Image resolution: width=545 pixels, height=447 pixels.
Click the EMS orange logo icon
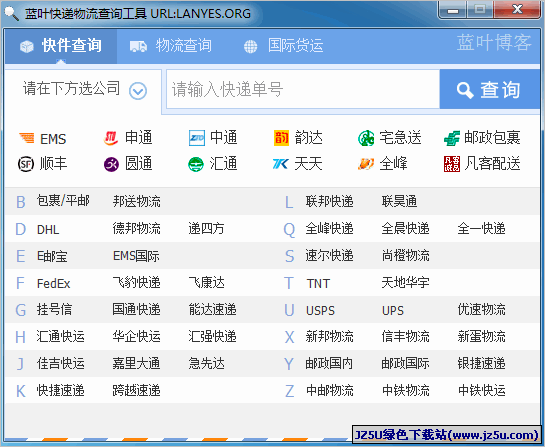(x=27, y=138)
